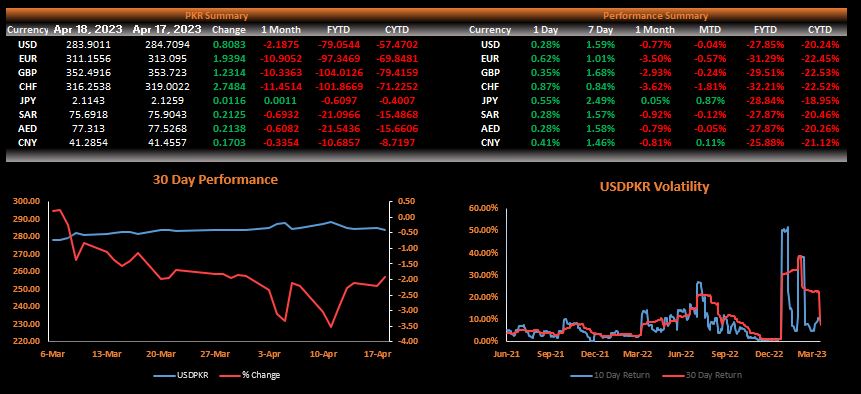The height and width of the screenshot is (394, 861).
Task: Select the JPY 1 Month value 0.0011
Action: (x=281, y=100)
